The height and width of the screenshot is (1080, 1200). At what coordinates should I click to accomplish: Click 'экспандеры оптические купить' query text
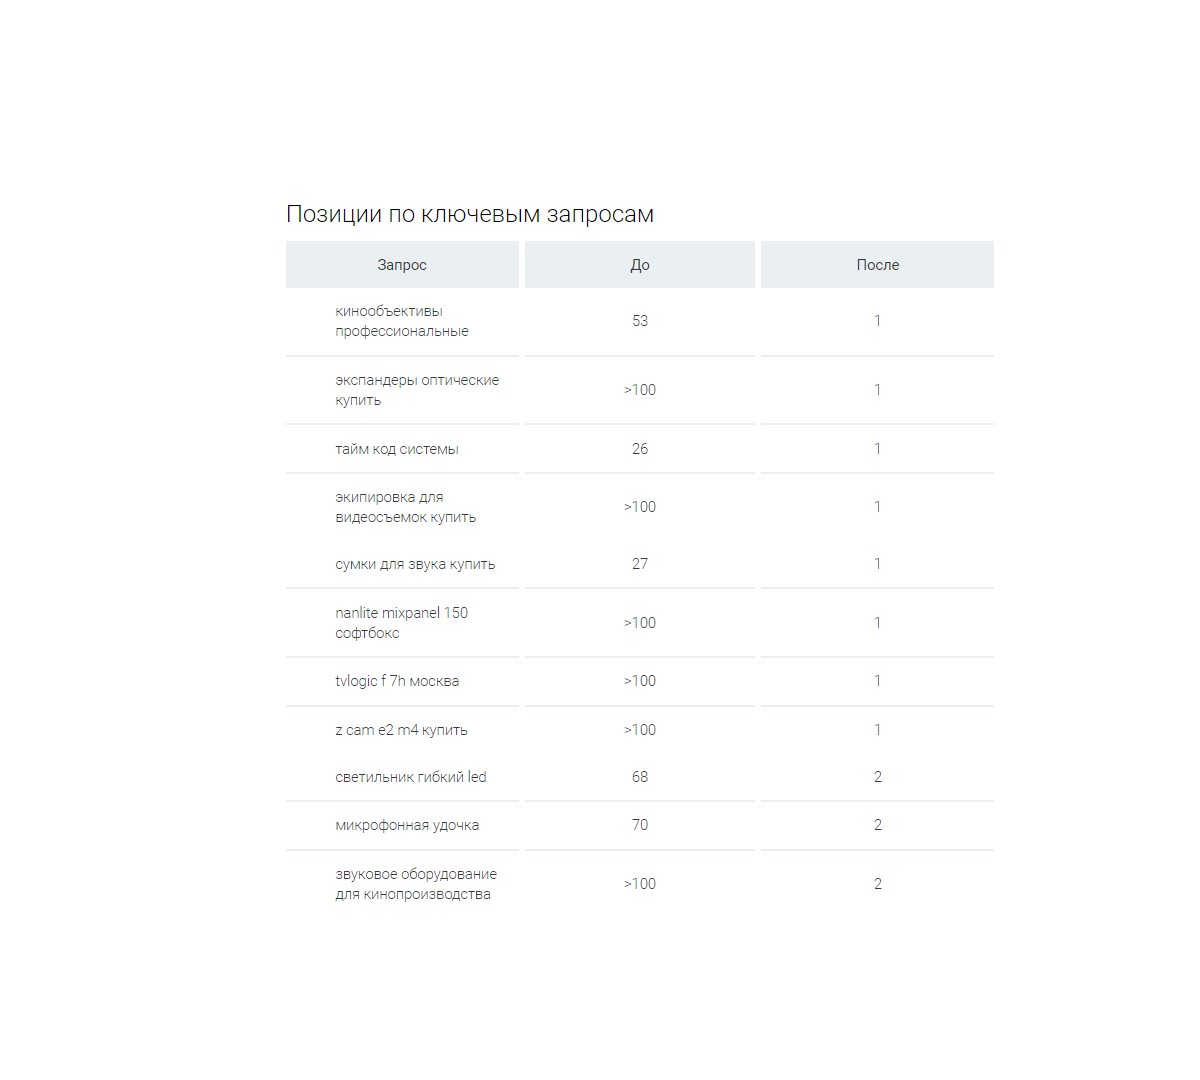417,390
